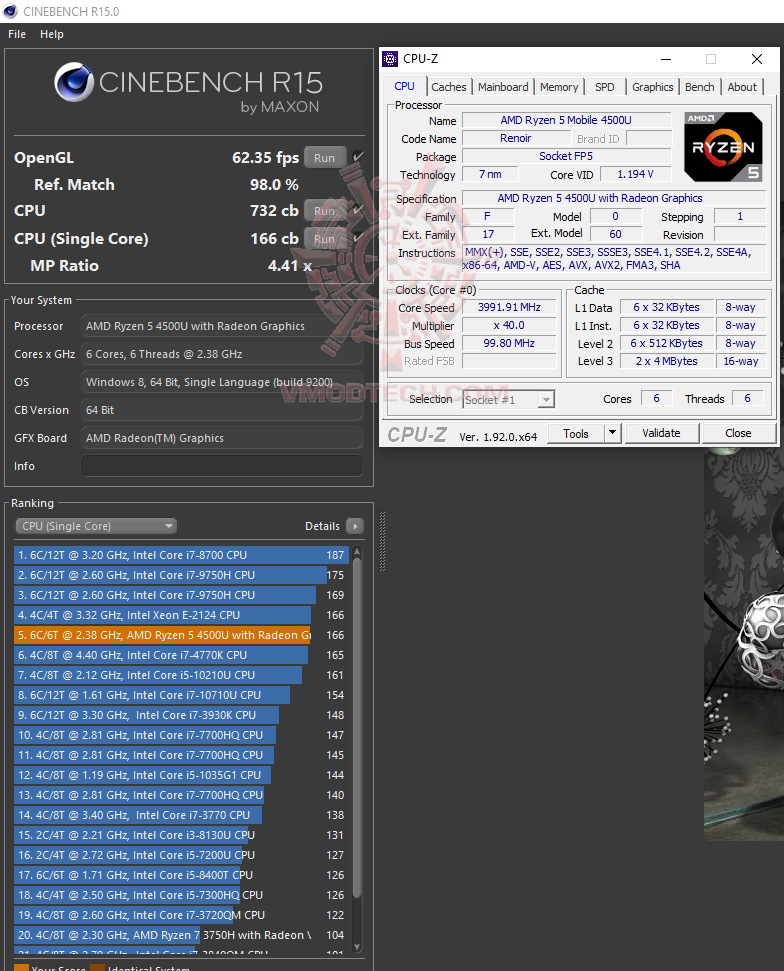784x971 pixels.
Task: Switch to the SPD tab in CPU-Z
Action: coord(604,87)
